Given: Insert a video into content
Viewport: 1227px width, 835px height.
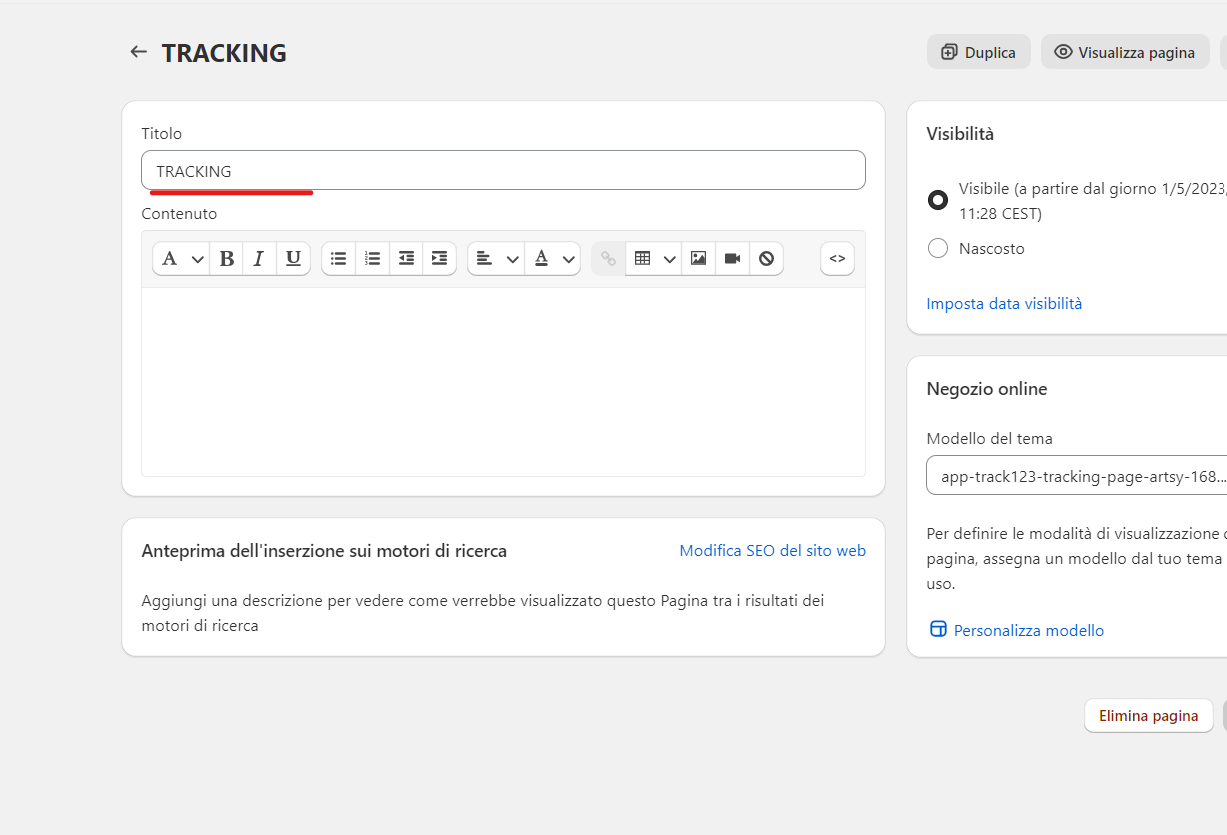Looking at the screenshot, I should click(732, 258).
